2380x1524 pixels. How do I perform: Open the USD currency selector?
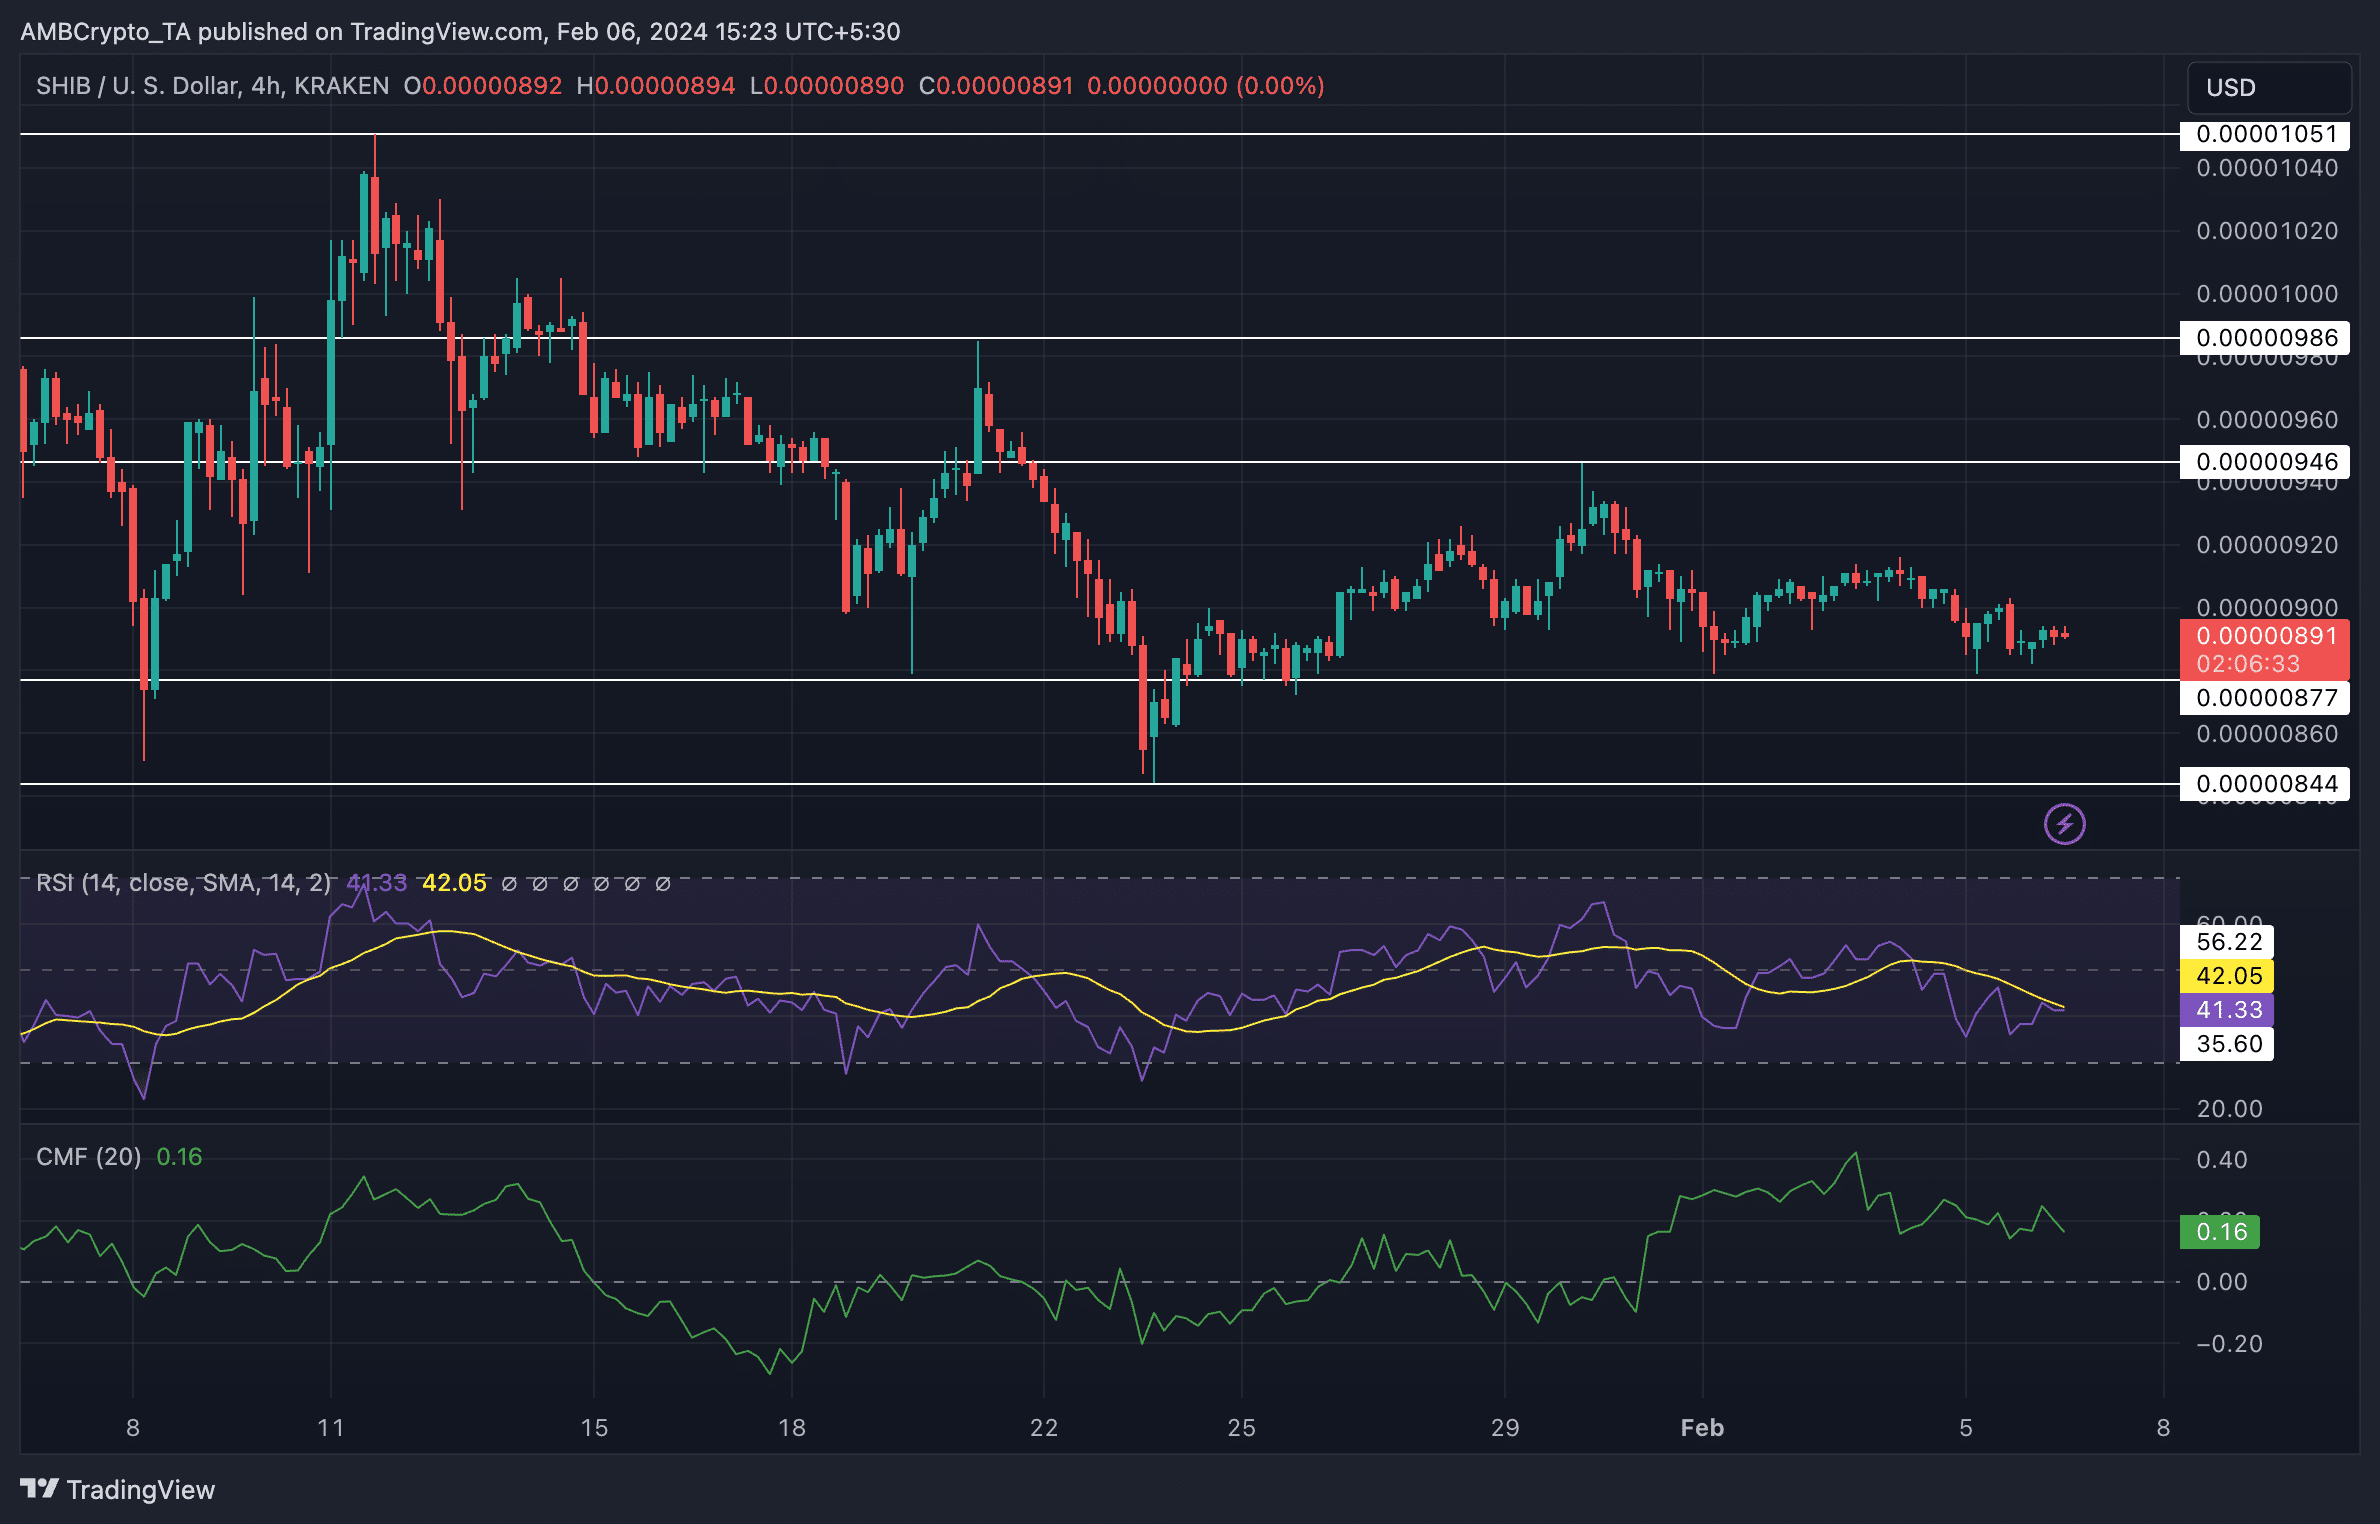2269,87
